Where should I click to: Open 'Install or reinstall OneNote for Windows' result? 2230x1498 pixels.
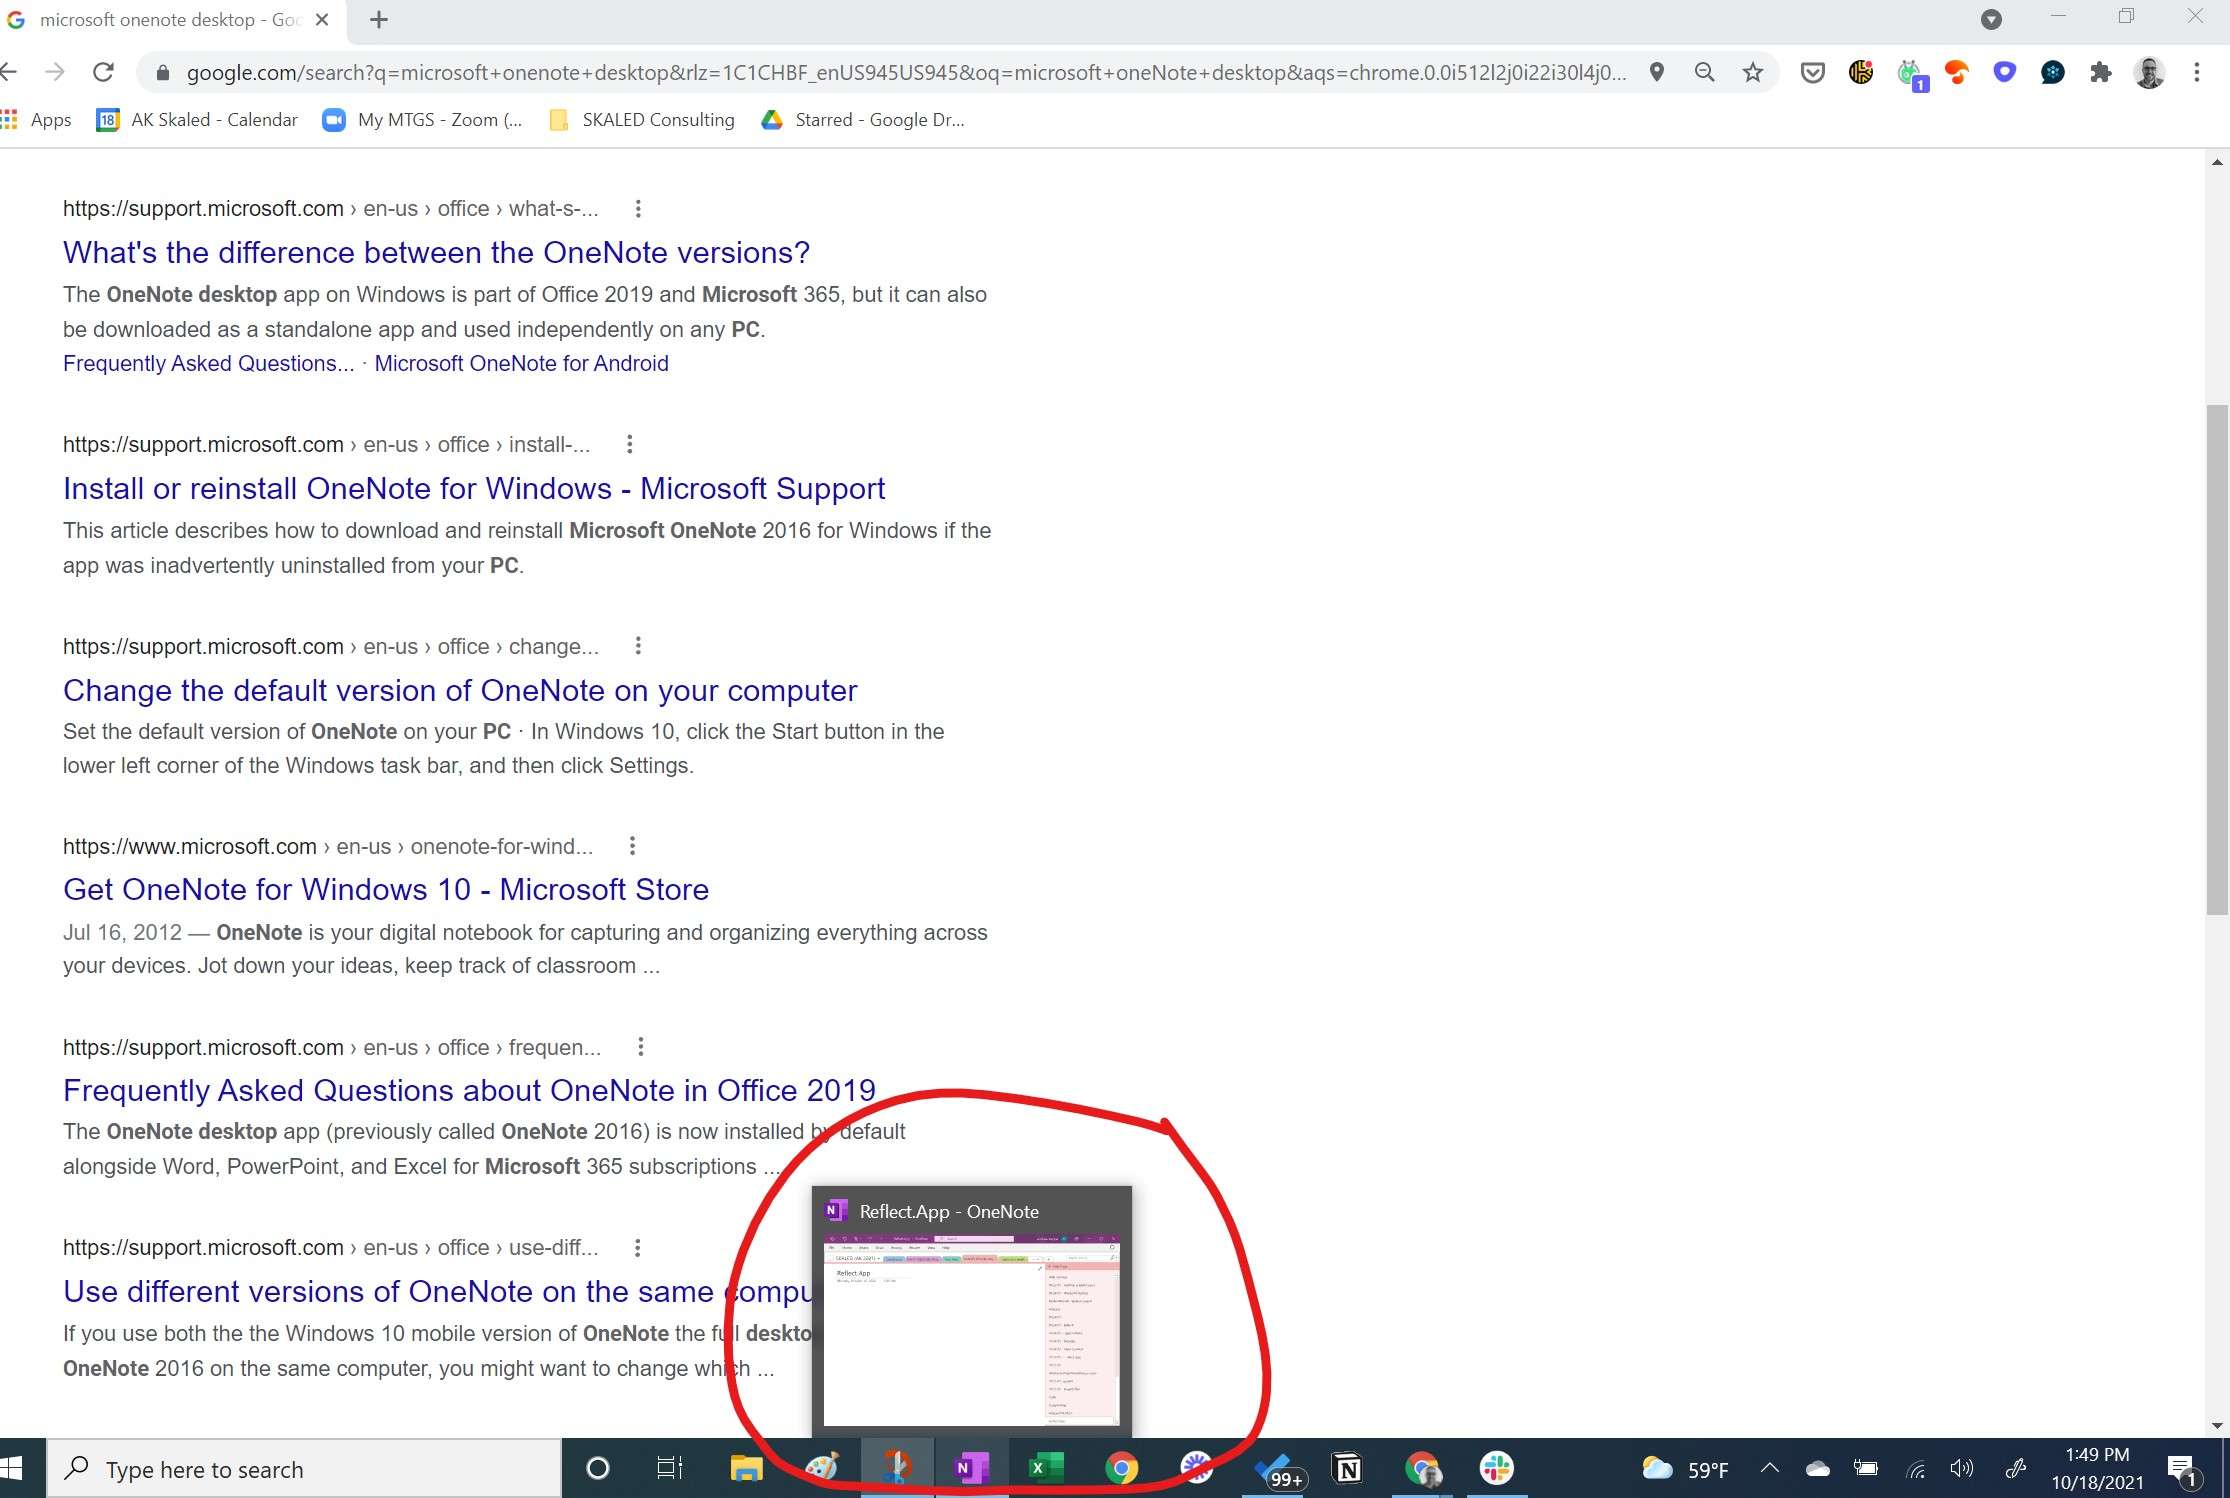(x=474, y=488)
